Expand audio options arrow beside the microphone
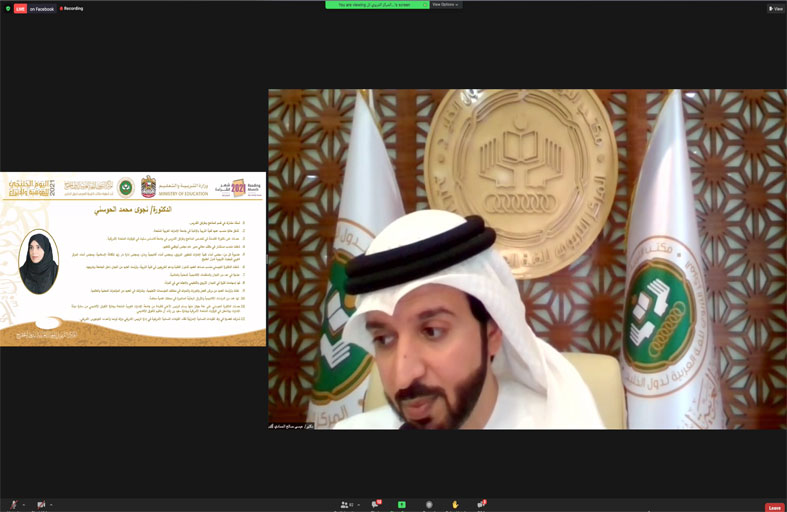This screenshot has height=512, width=787. tap(24, 505)
